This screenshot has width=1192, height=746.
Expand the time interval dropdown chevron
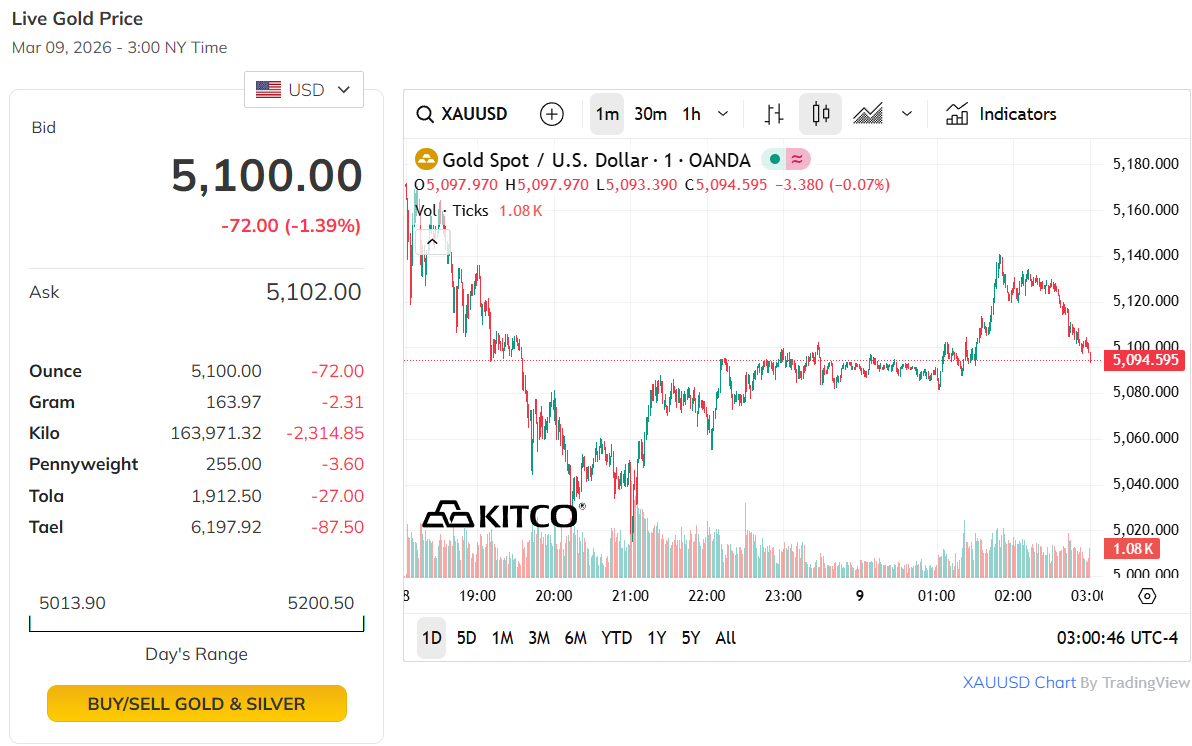[723, 114]
